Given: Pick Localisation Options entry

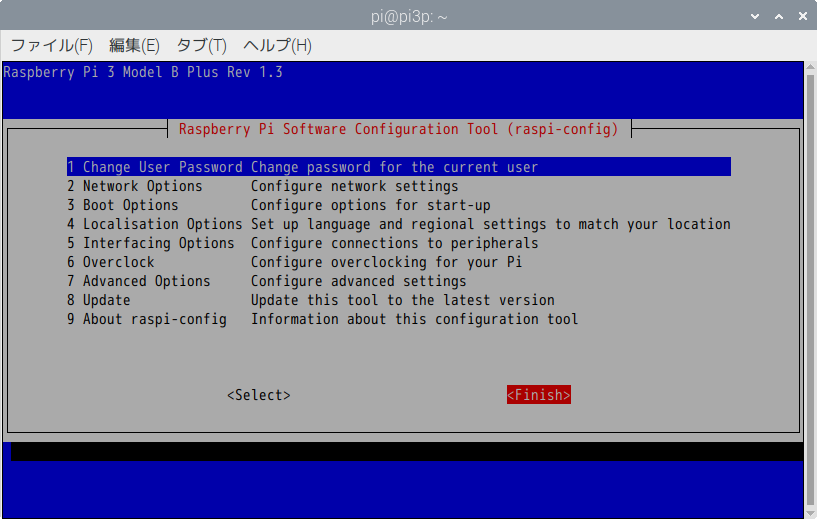Looking at the screenshot, I should (x=155, y=224).
